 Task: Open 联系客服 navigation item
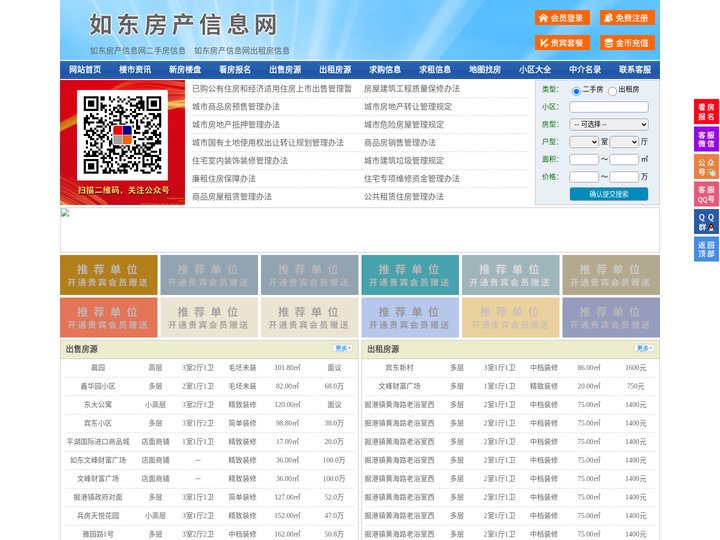click(635, 70)
